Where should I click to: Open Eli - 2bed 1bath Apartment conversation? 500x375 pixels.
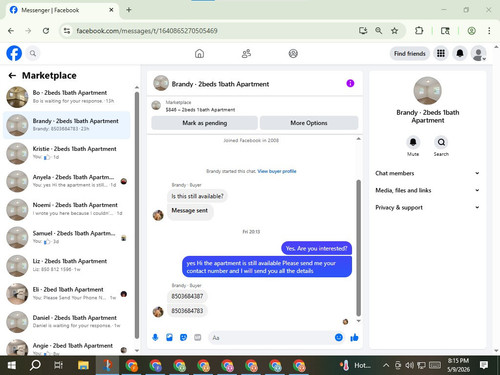tap(67, 294)
